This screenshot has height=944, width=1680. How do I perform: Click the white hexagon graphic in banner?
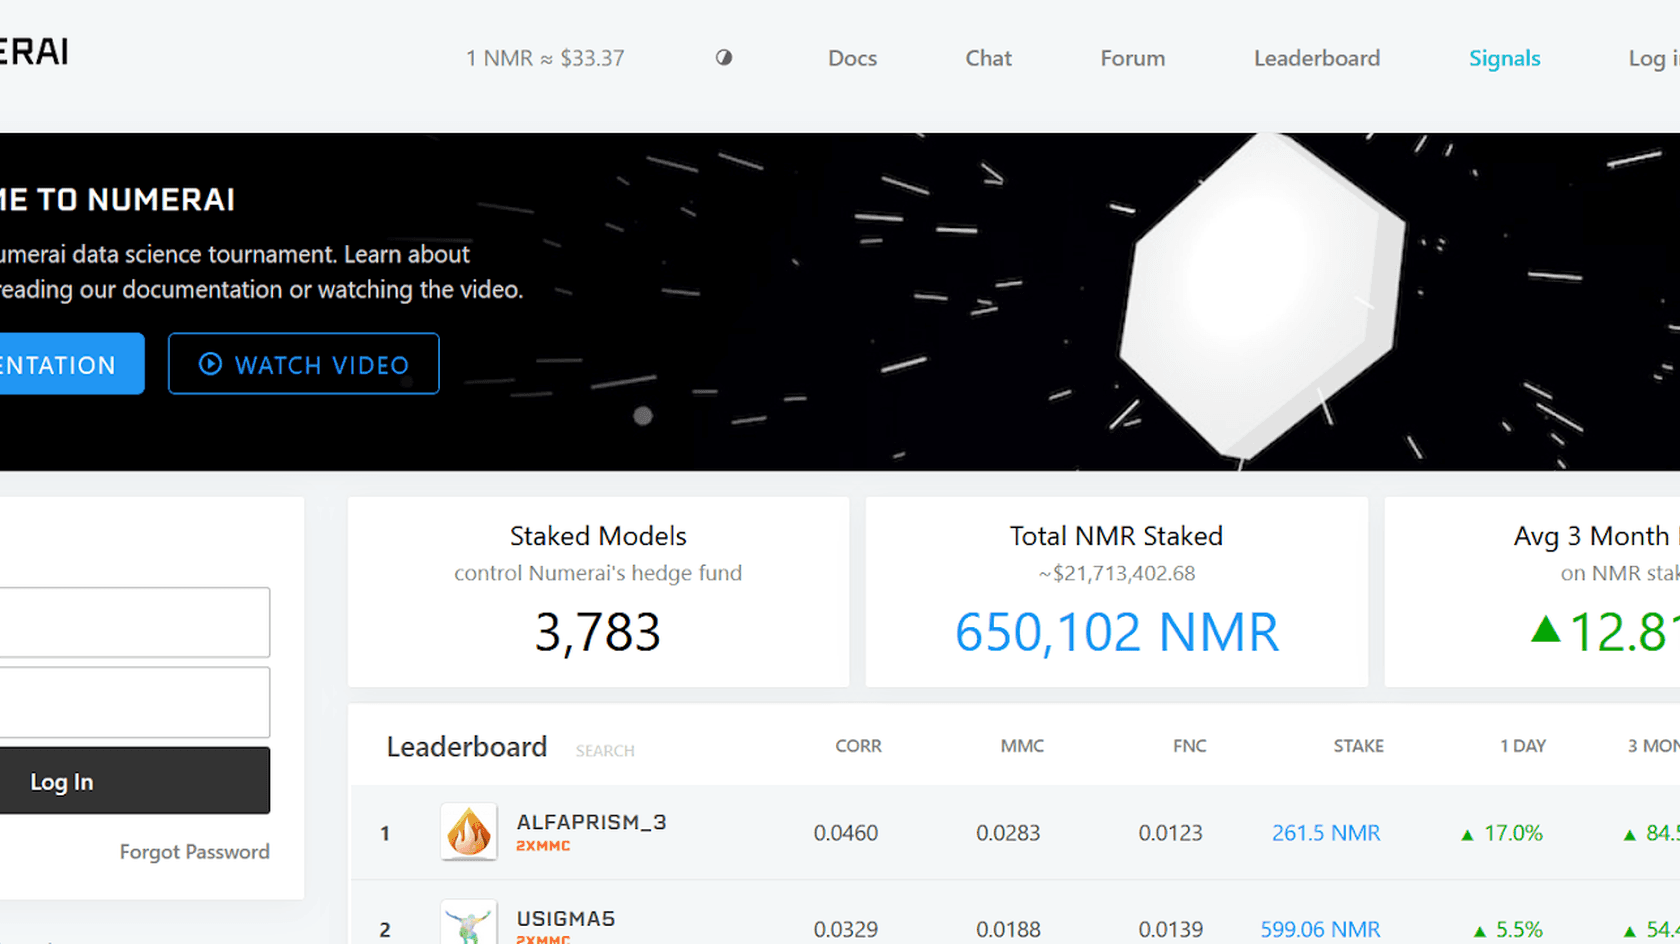pyautogui.click(x=1260, y=300)
